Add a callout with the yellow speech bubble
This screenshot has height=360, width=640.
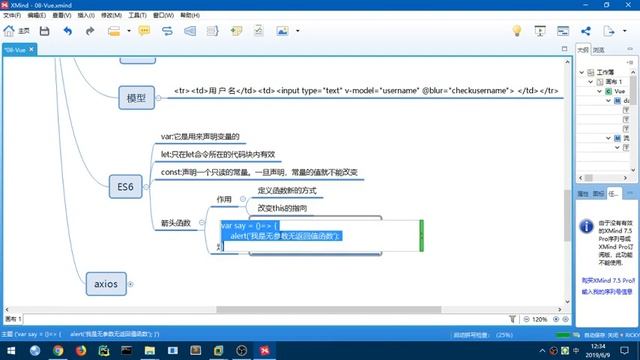[144, 31]
